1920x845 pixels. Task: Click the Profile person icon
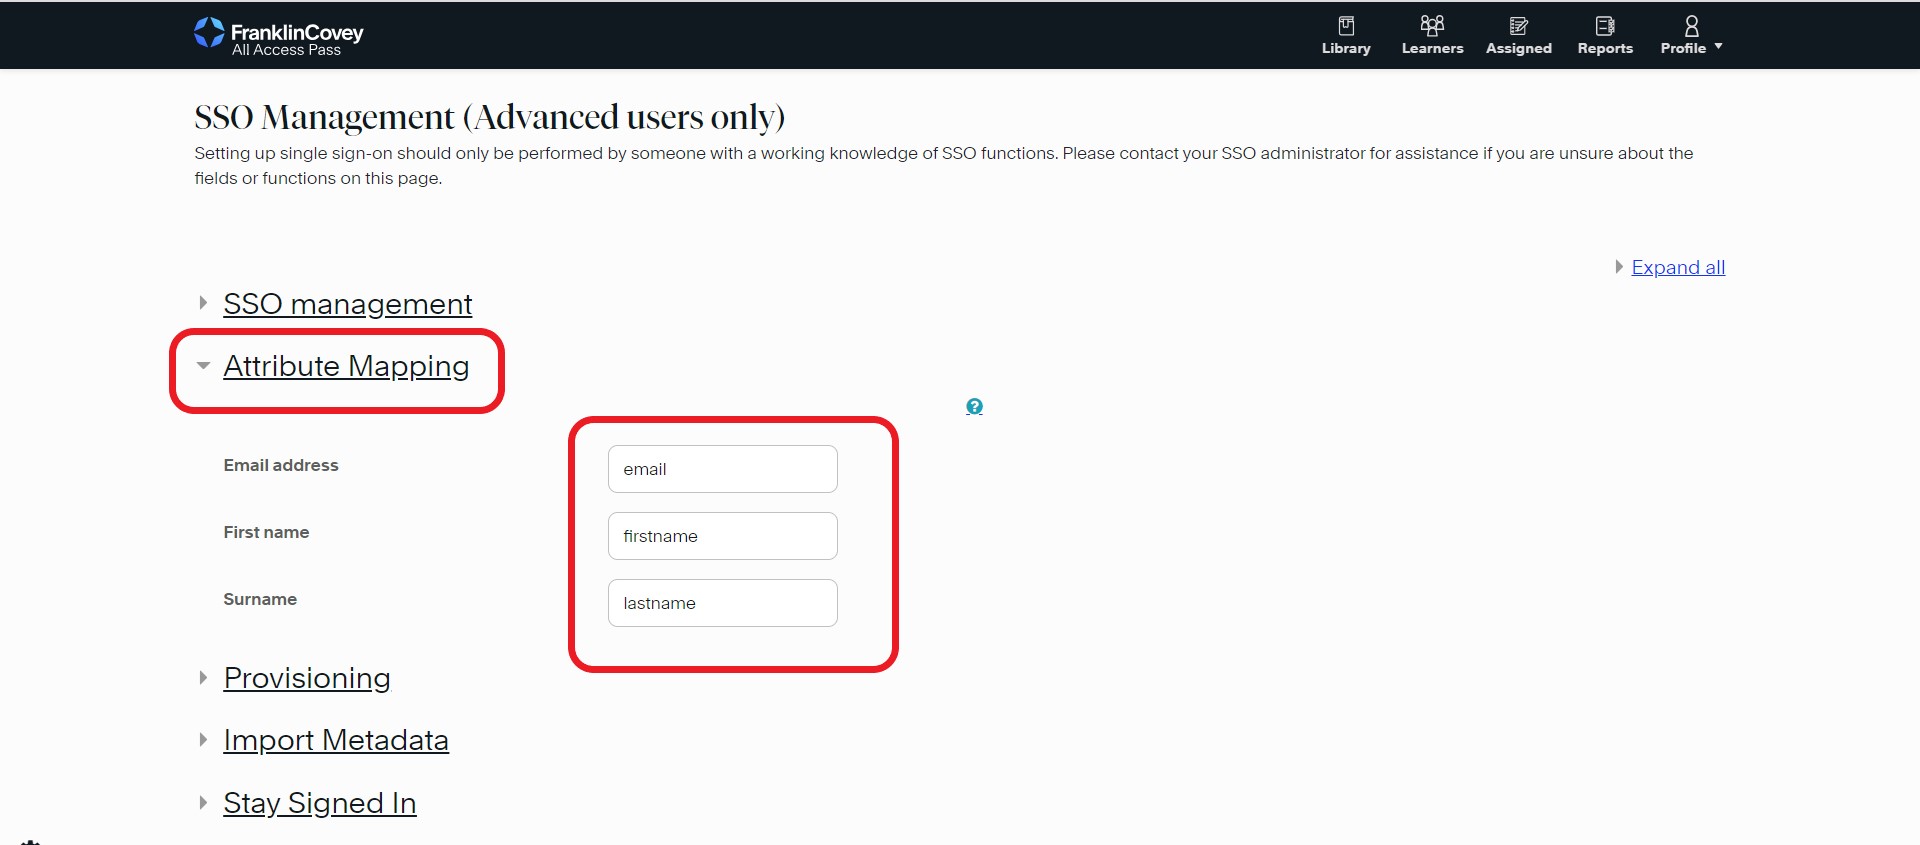pos(1691,26)
